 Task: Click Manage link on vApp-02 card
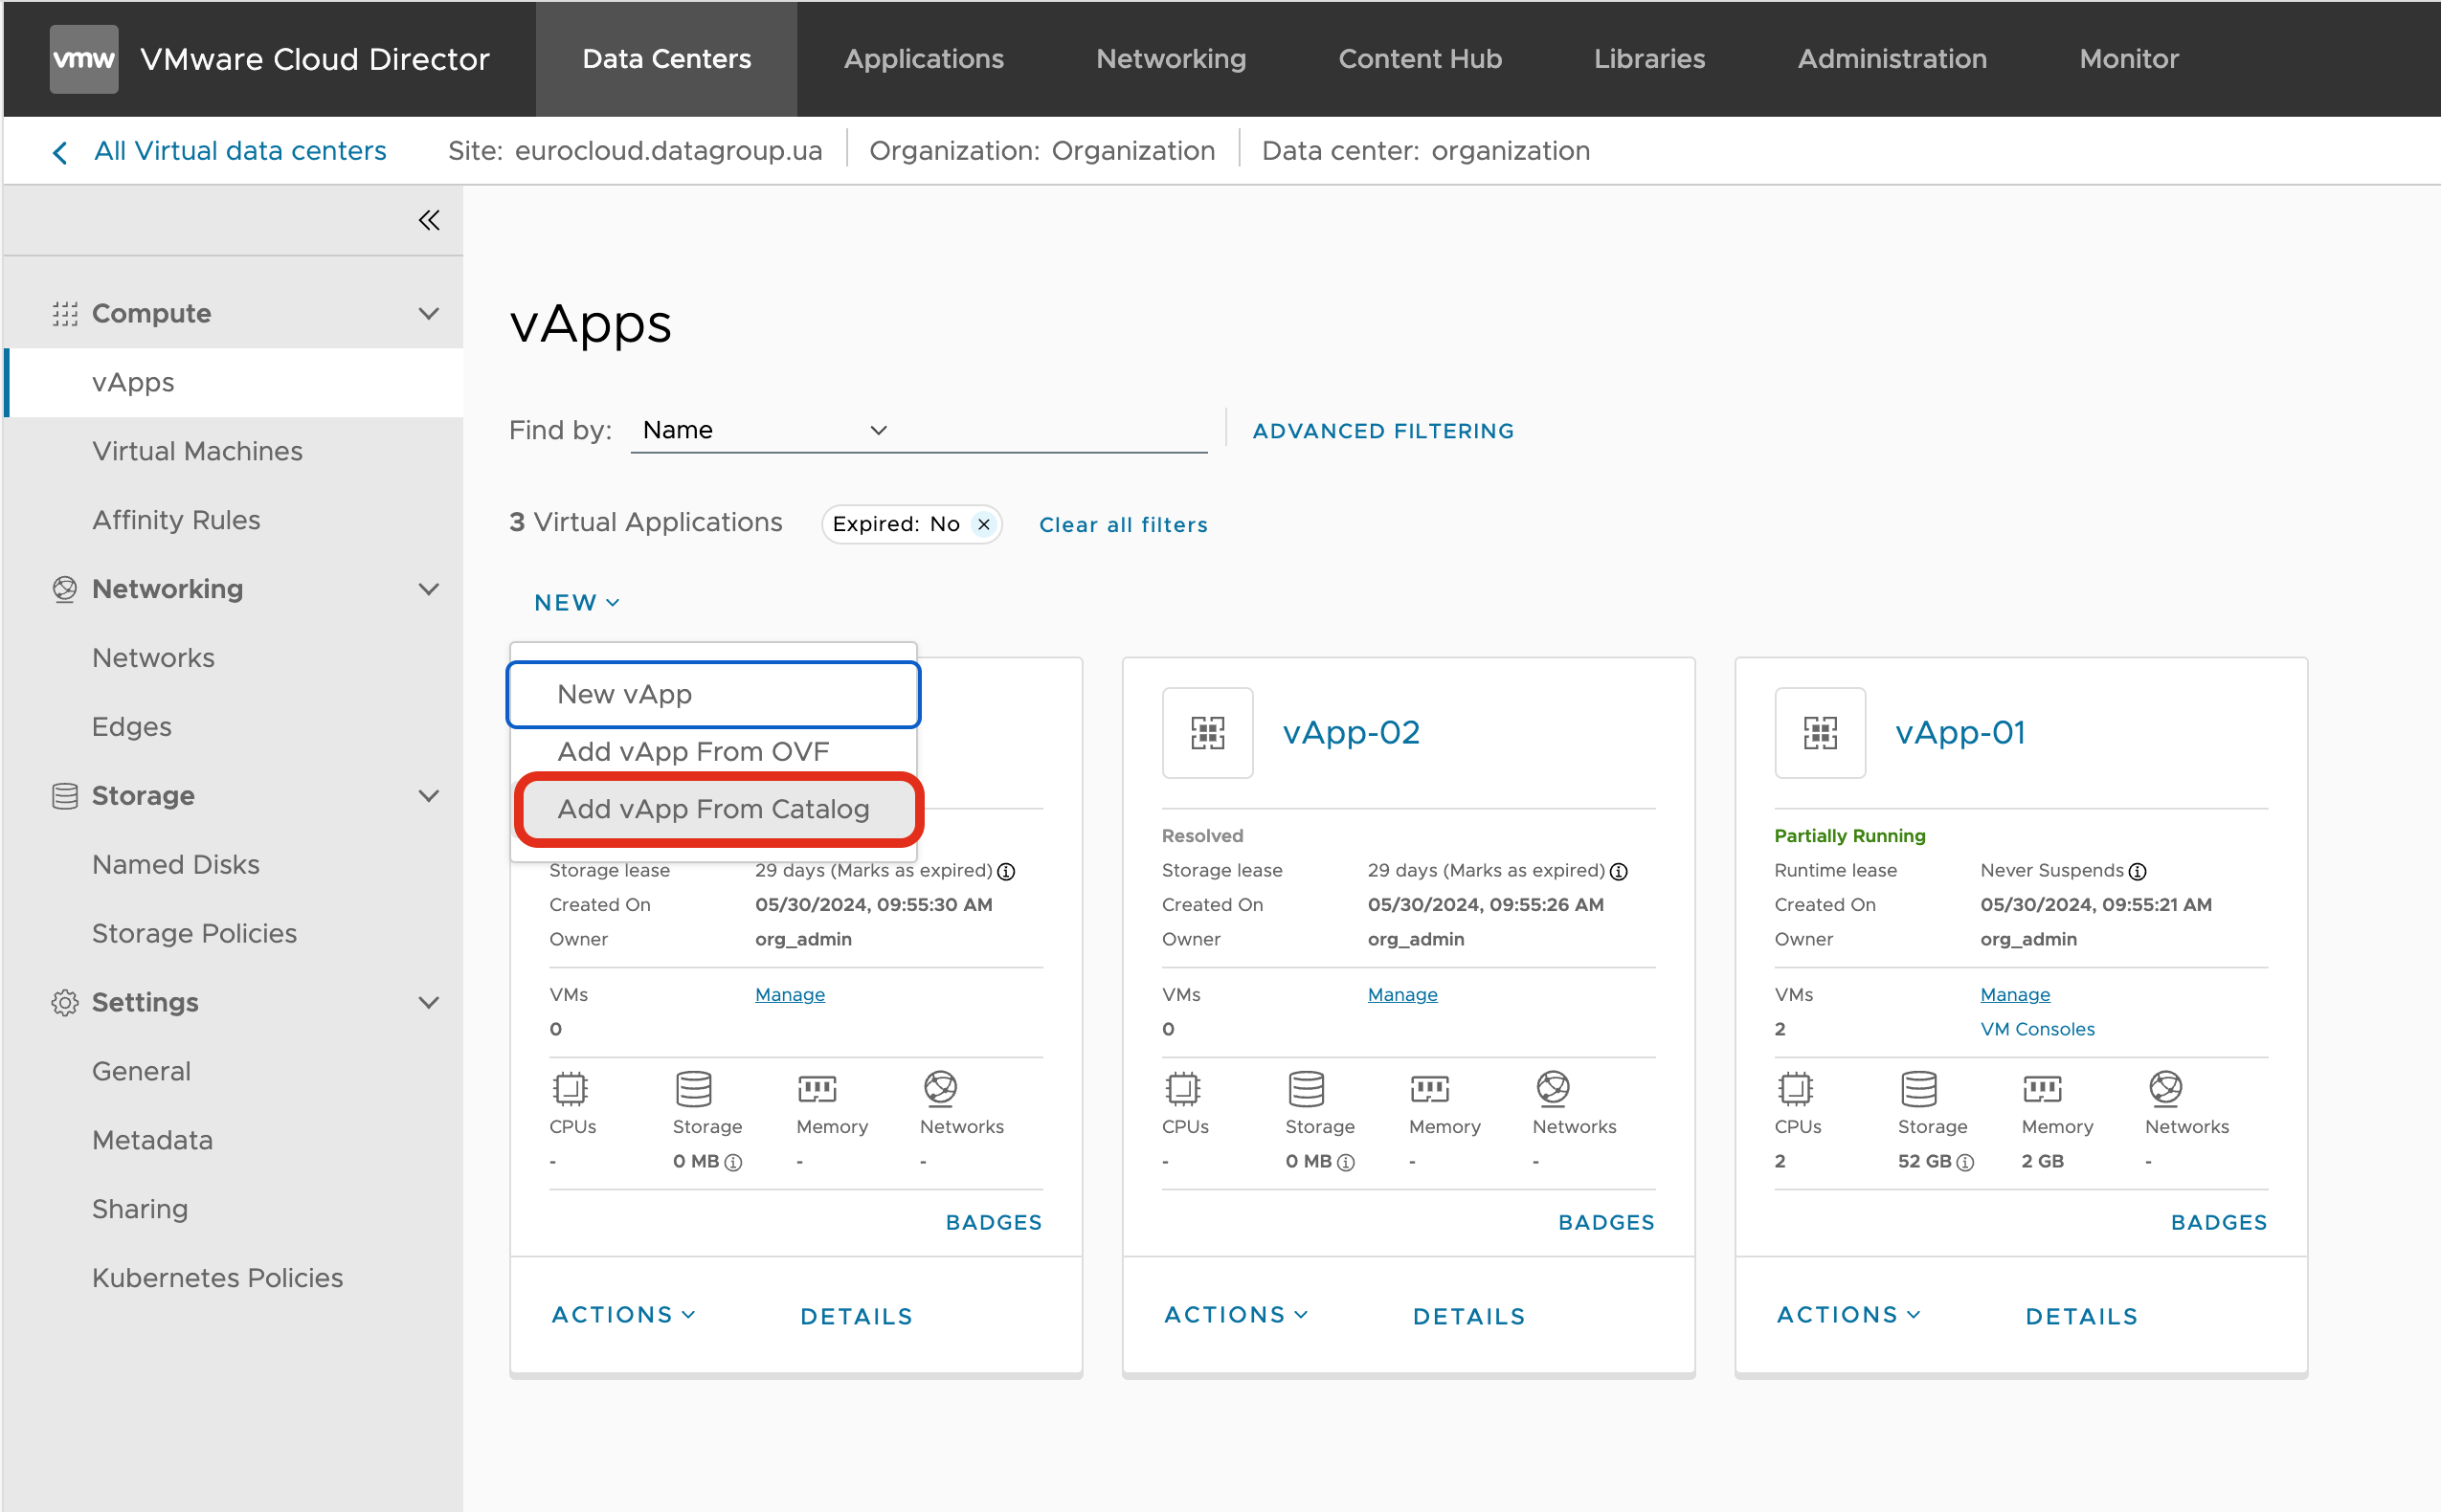1402,995
